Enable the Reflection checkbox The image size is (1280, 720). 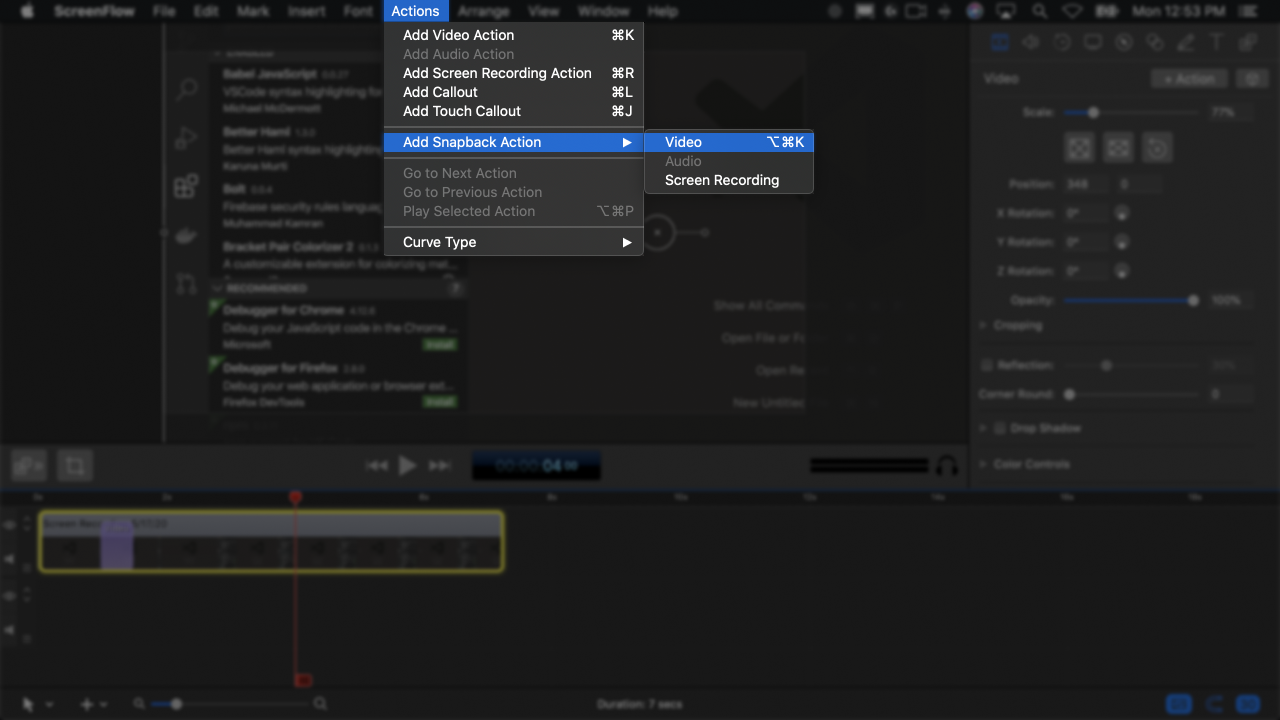coord(987,366)
